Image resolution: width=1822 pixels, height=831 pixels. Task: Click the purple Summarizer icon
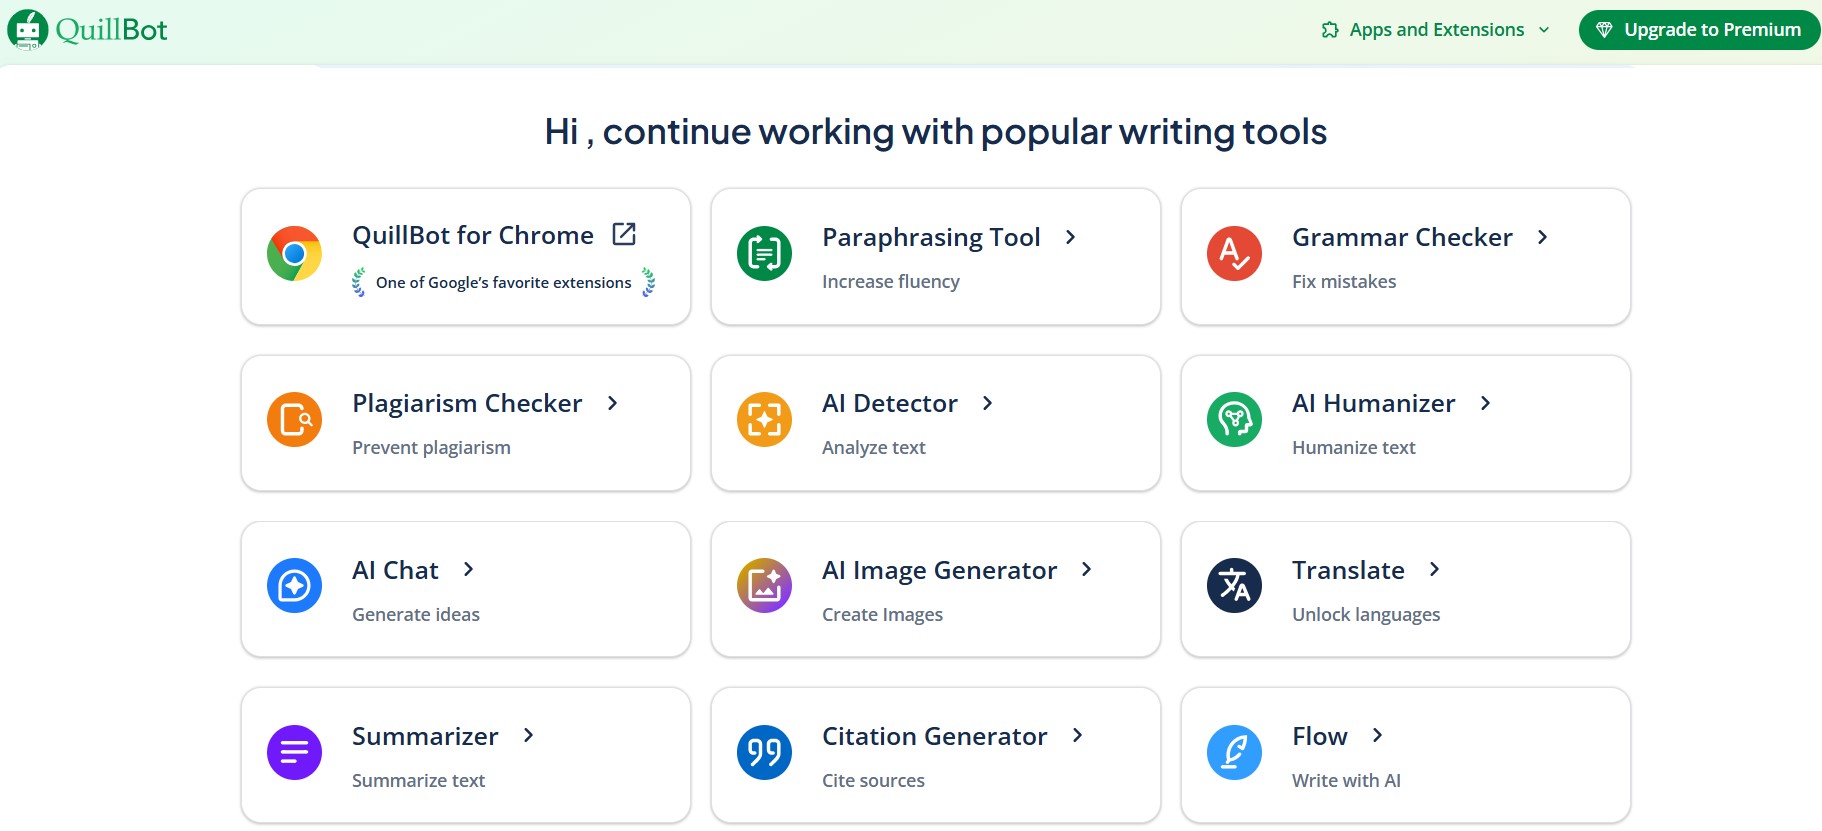point(294,752)
